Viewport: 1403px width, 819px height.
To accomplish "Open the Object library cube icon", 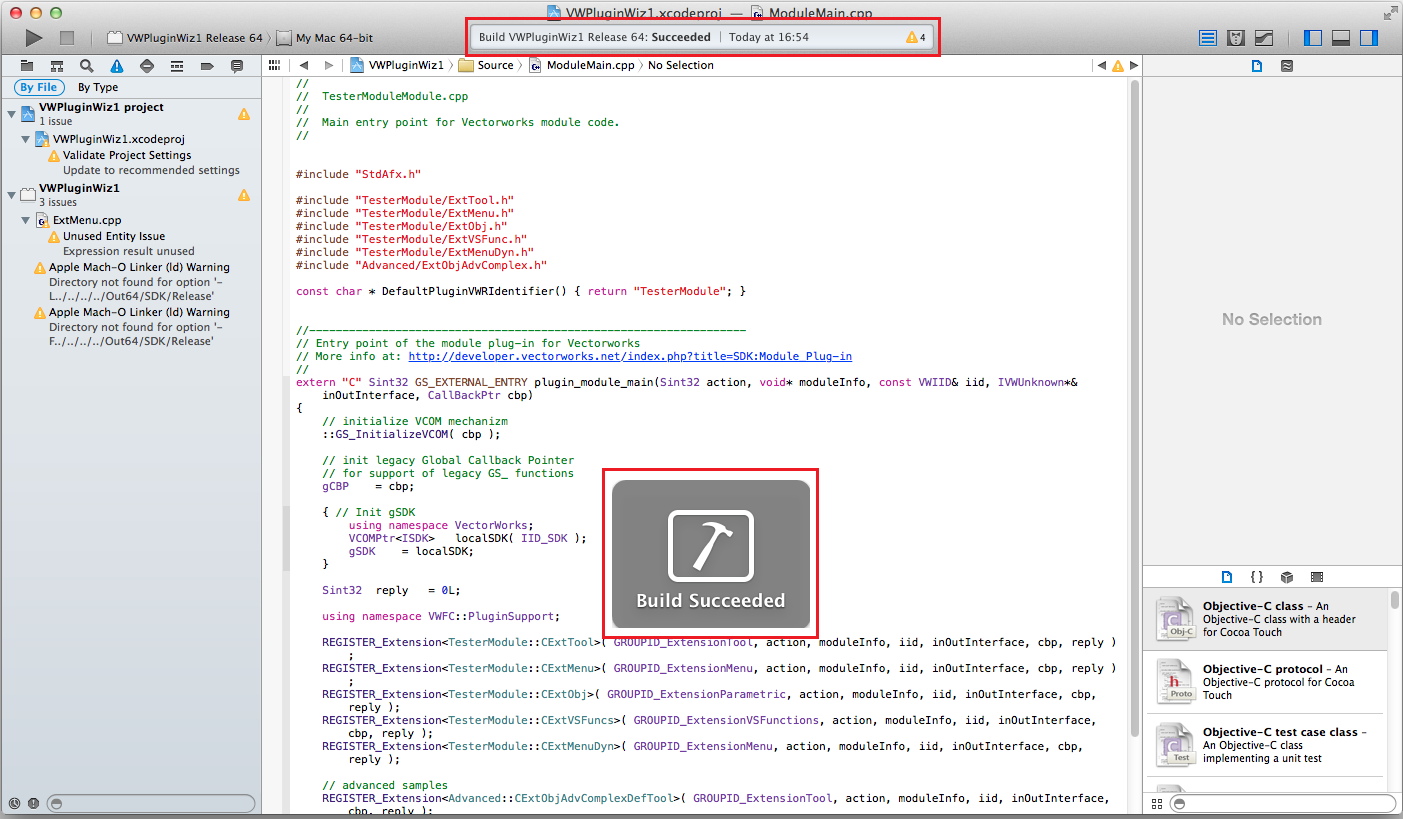I will [1287, 577].
